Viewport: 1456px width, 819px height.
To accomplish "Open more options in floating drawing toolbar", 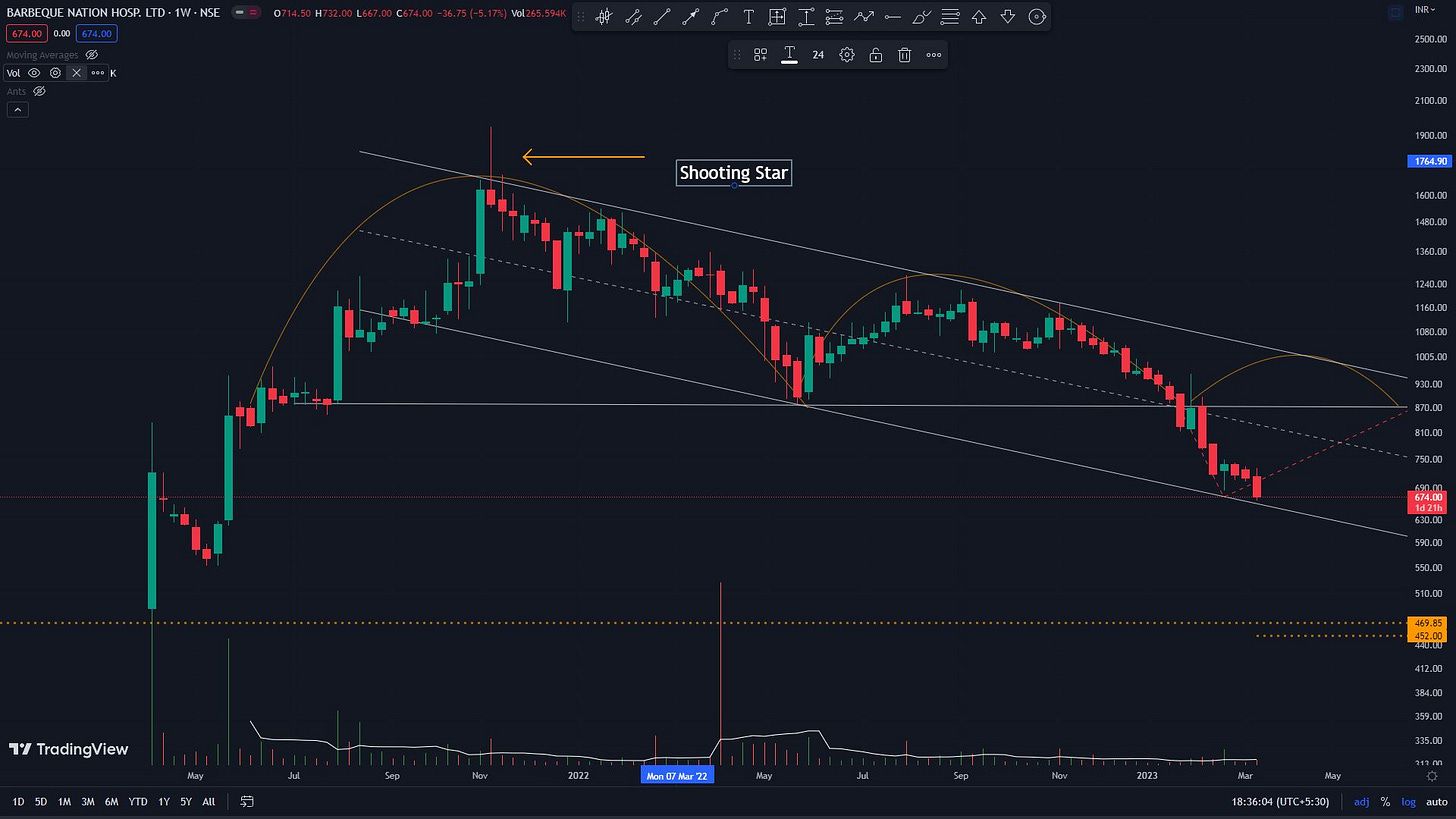I will (934, 55).
